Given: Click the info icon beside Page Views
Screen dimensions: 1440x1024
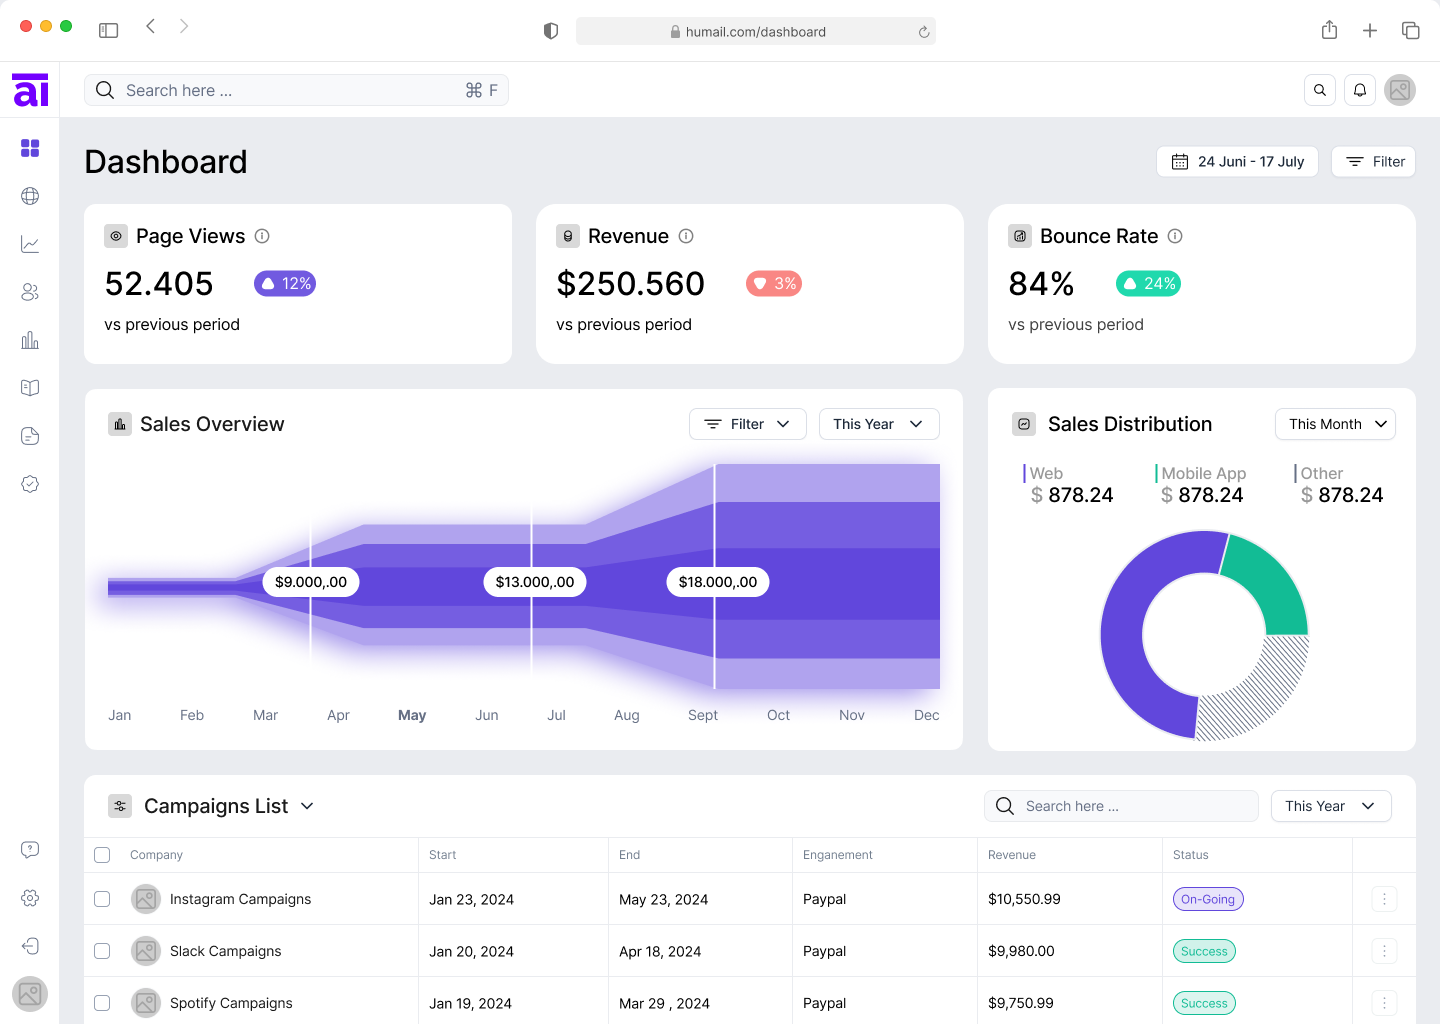Looking at the screenshot, I should [262, 236].
